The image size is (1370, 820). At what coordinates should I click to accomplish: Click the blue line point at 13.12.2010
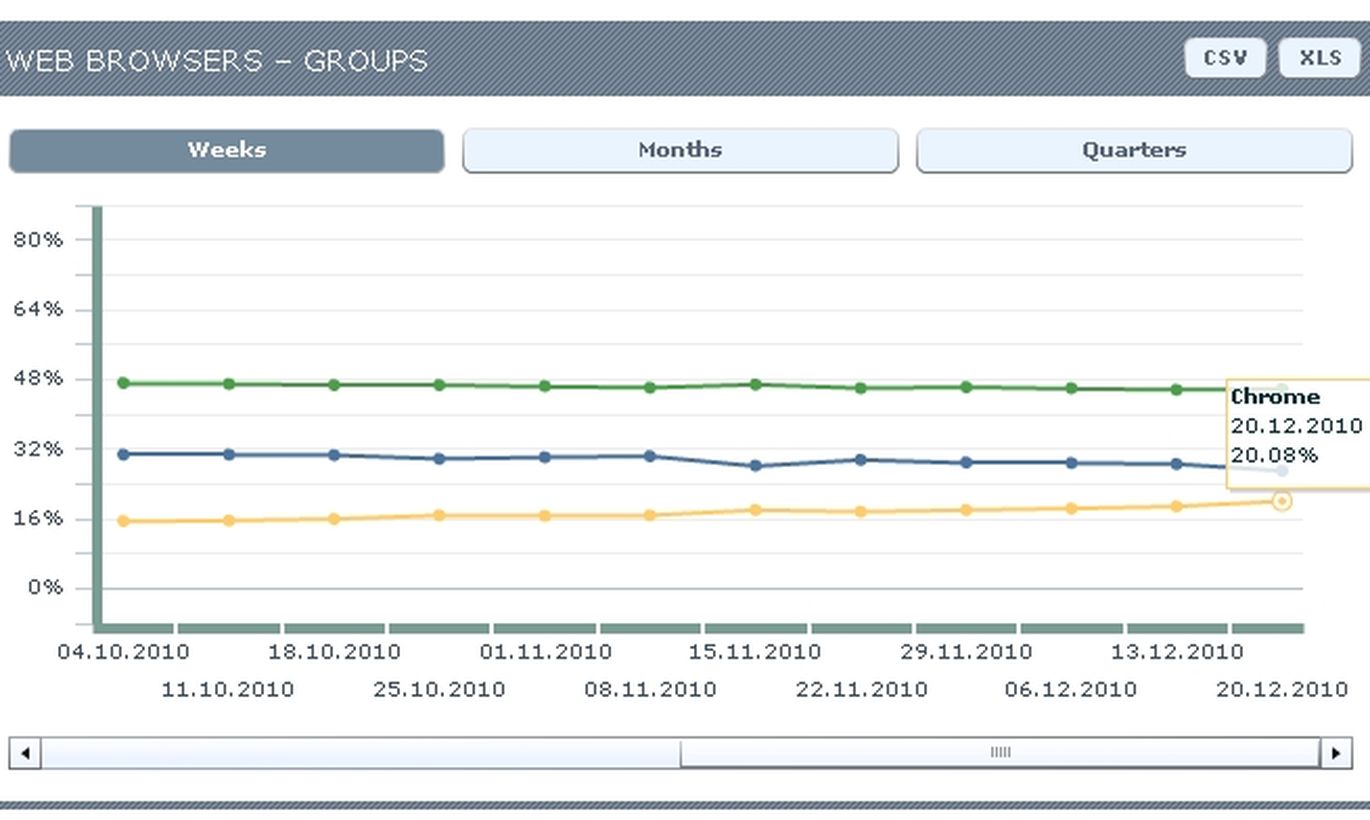pyautogui.click(x=1177, y=464)
